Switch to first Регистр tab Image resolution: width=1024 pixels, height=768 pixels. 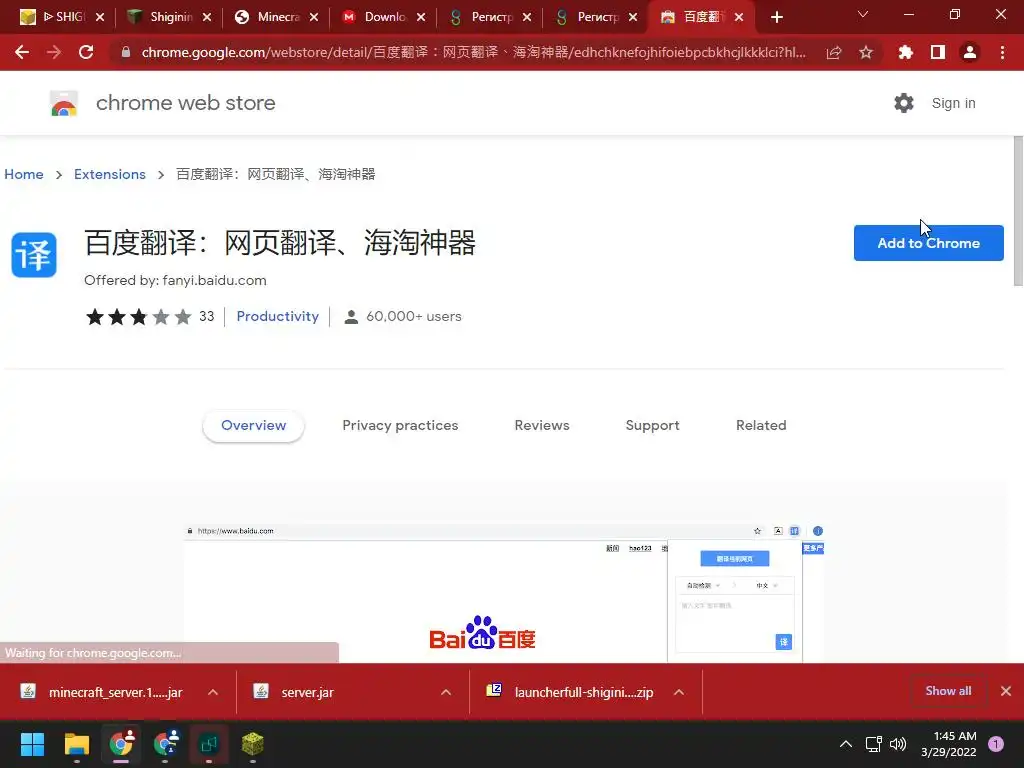[x=490, y=17]
